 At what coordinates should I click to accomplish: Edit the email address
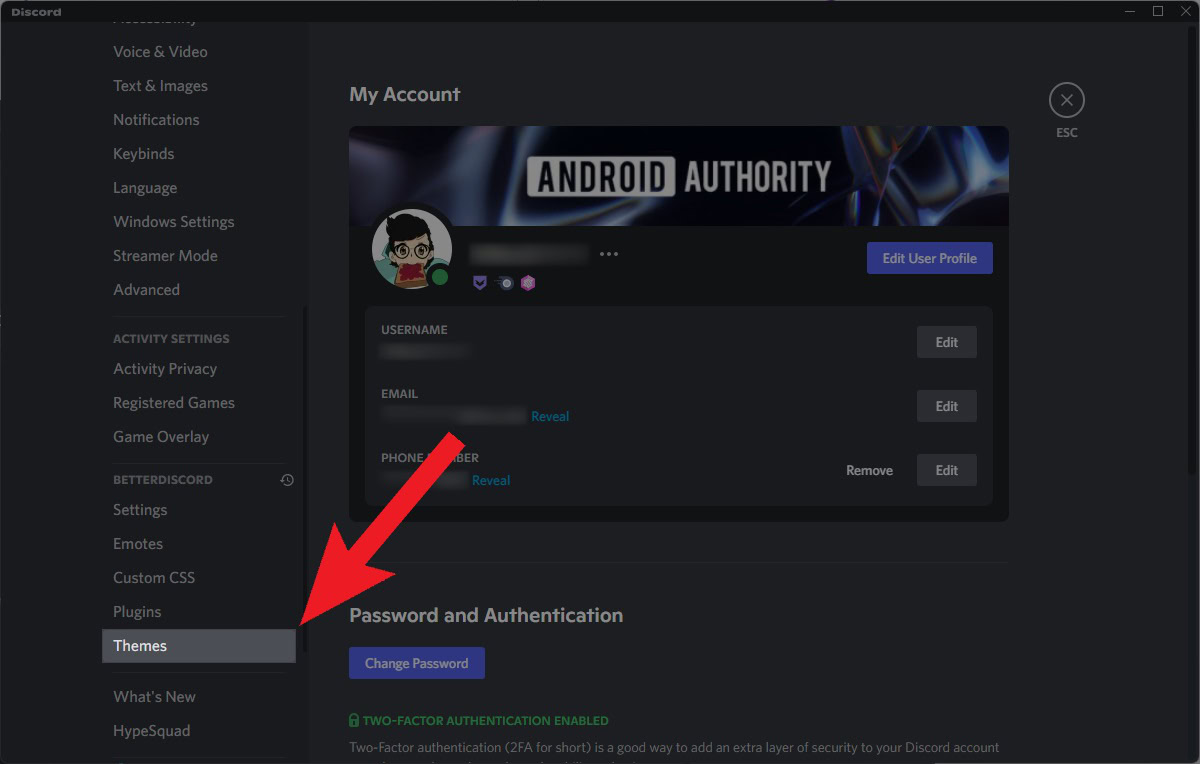click(946, 406)
